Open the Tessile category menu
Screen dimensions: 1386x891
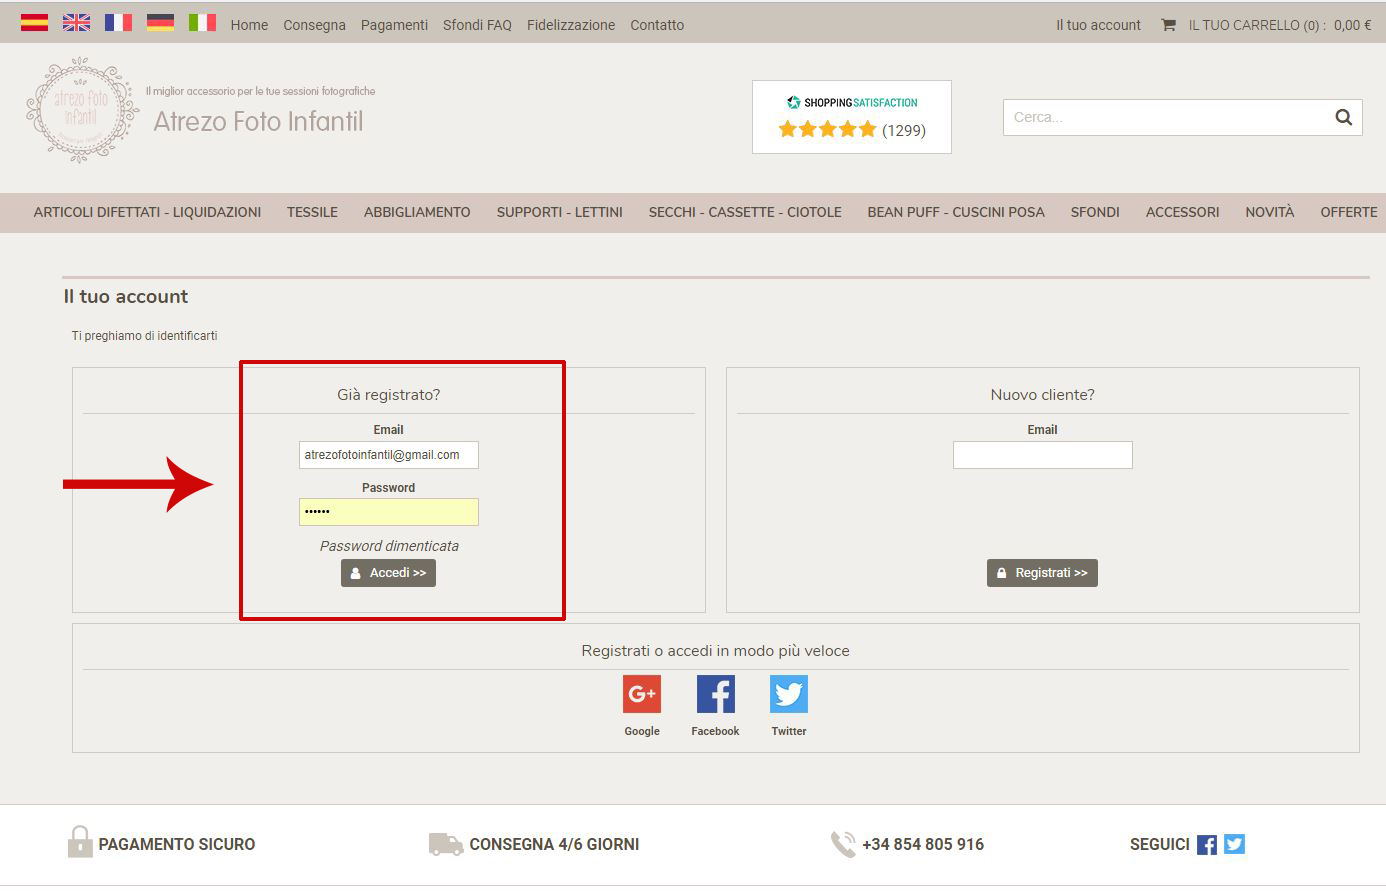pyautogui.click(x=312, y=212)
